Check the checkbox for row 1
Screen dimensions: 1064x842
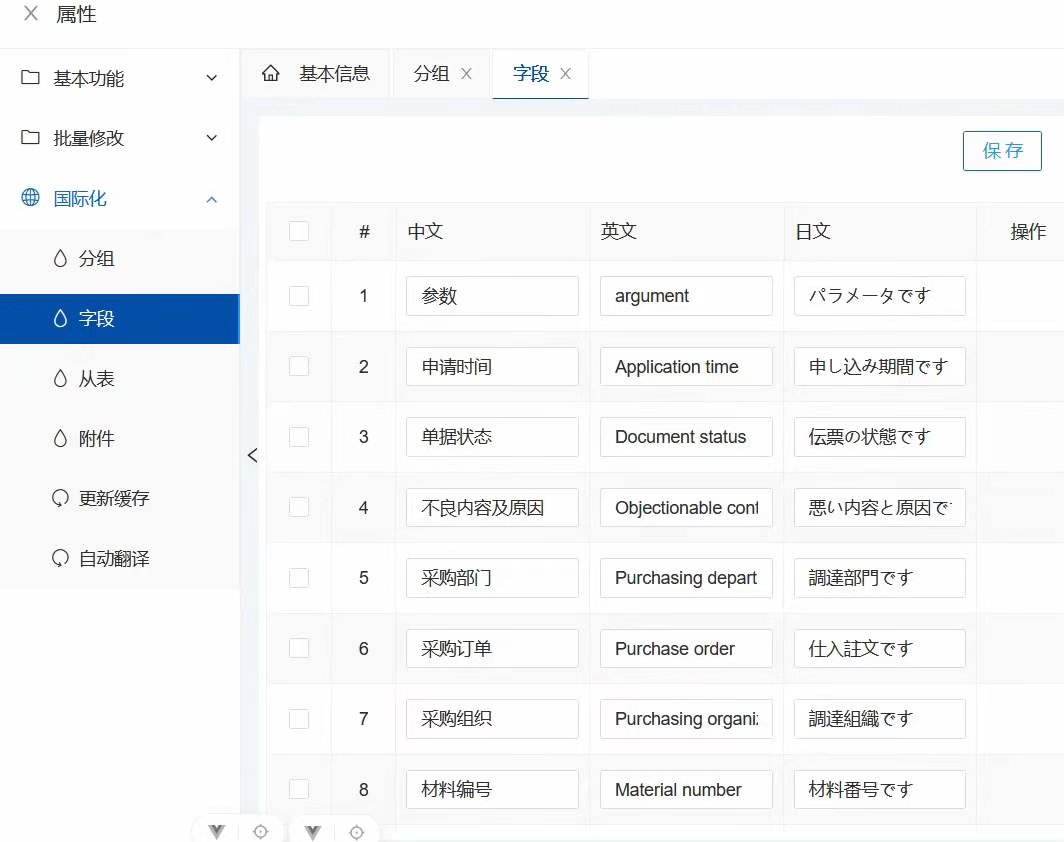(299, 296)
